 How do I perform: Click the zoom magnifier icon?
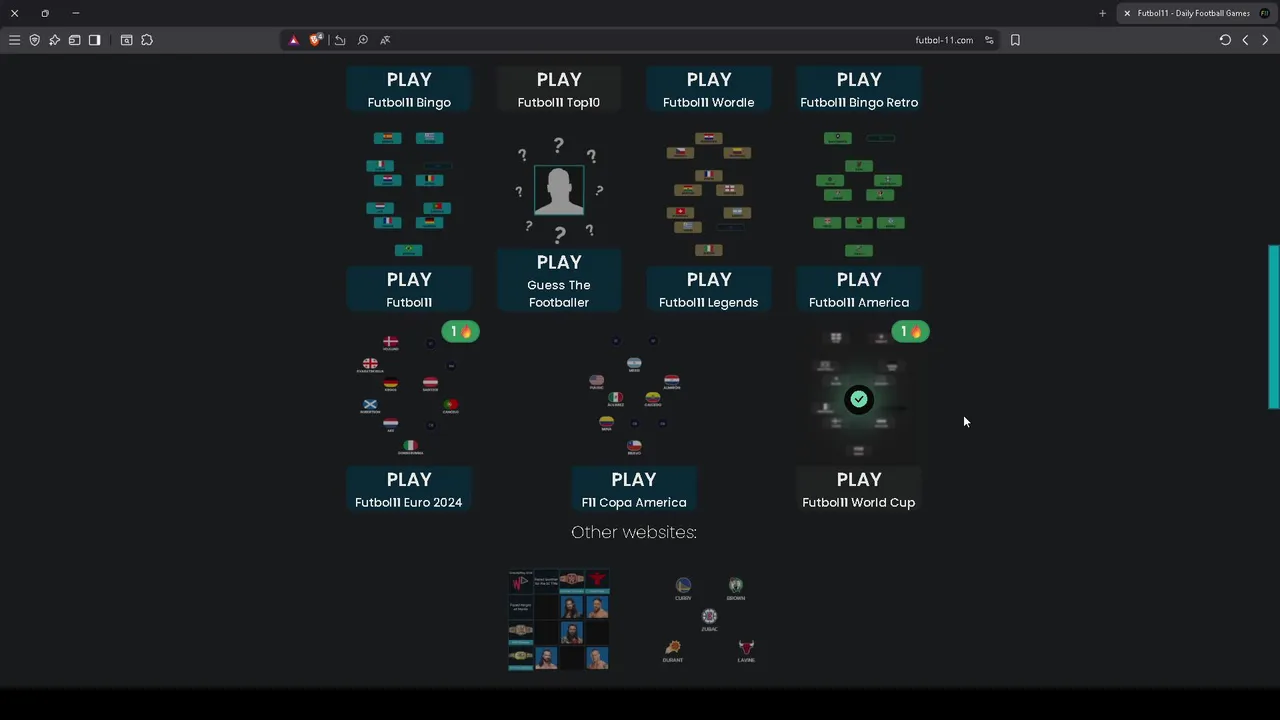point(362,40)
